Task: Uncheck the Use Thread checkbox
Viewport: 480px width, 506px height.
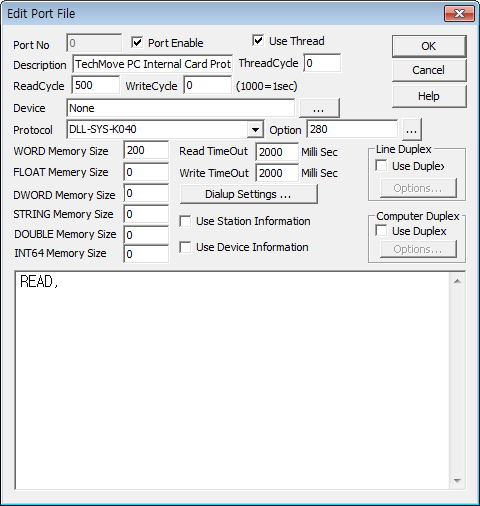Action: [258, 41]
